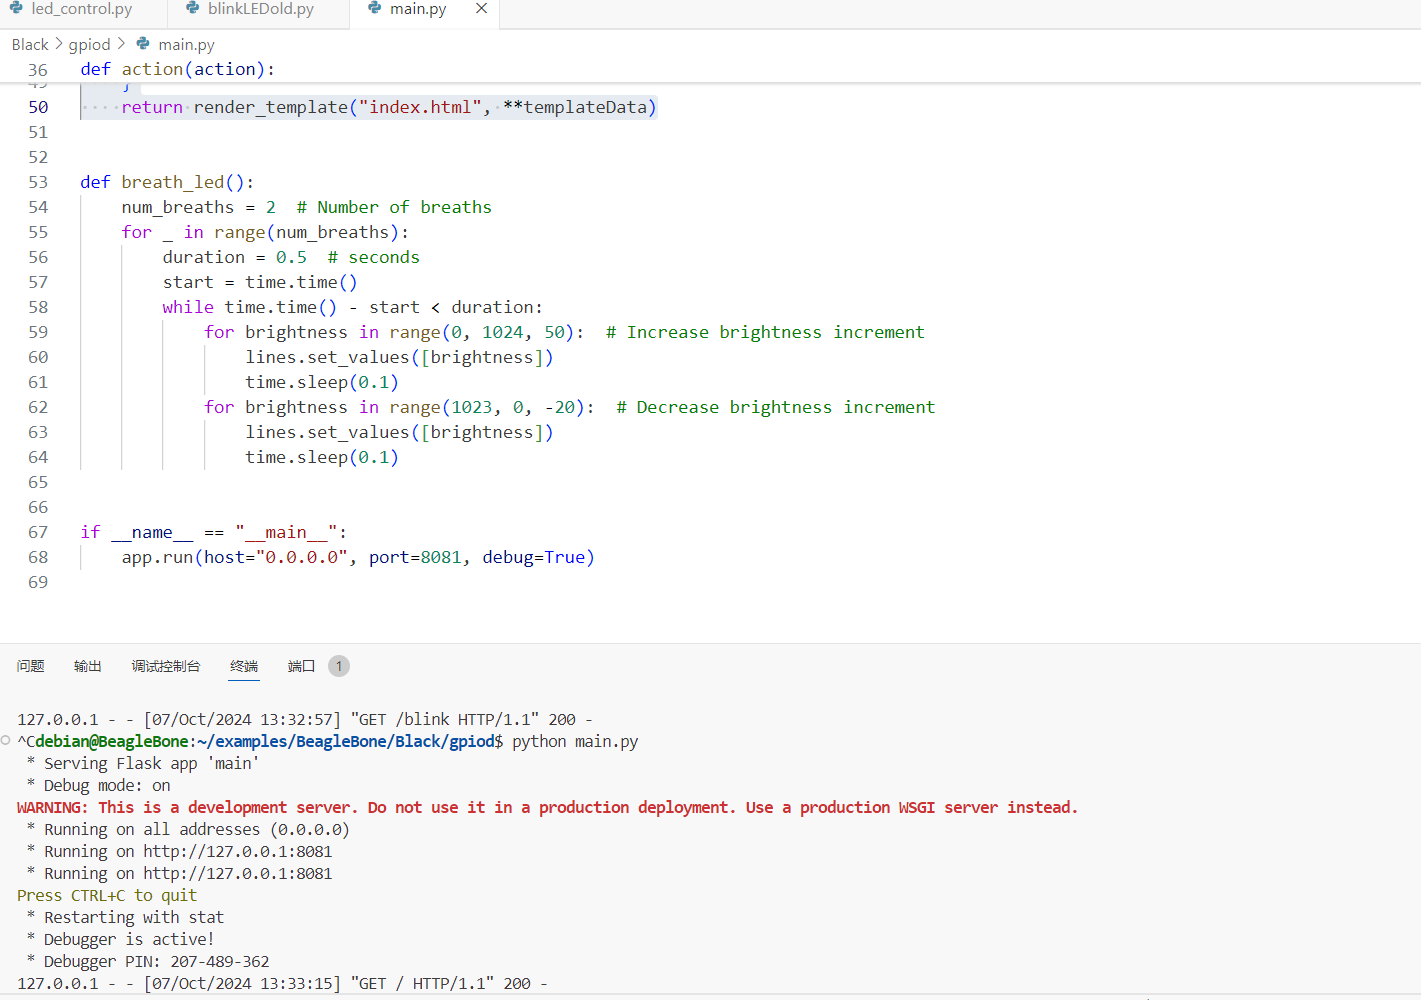Show the 输出 (Output) panel
The image size is (1421, 1000).
[x=88, y=666]
